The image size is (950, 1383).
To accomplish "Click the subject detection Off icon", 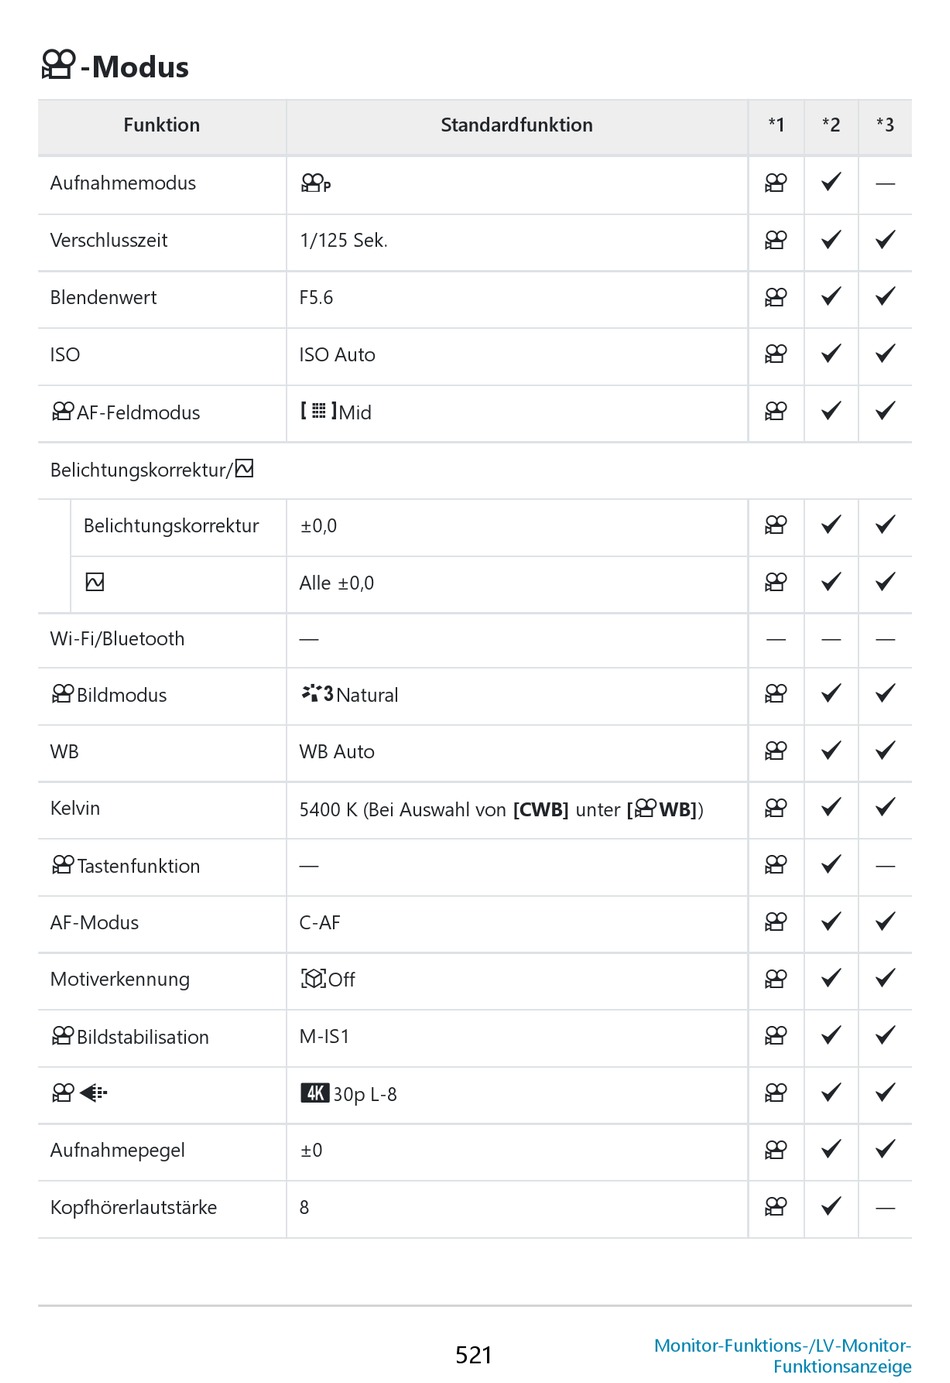I will pyautogui.click(x=314, y=979).
